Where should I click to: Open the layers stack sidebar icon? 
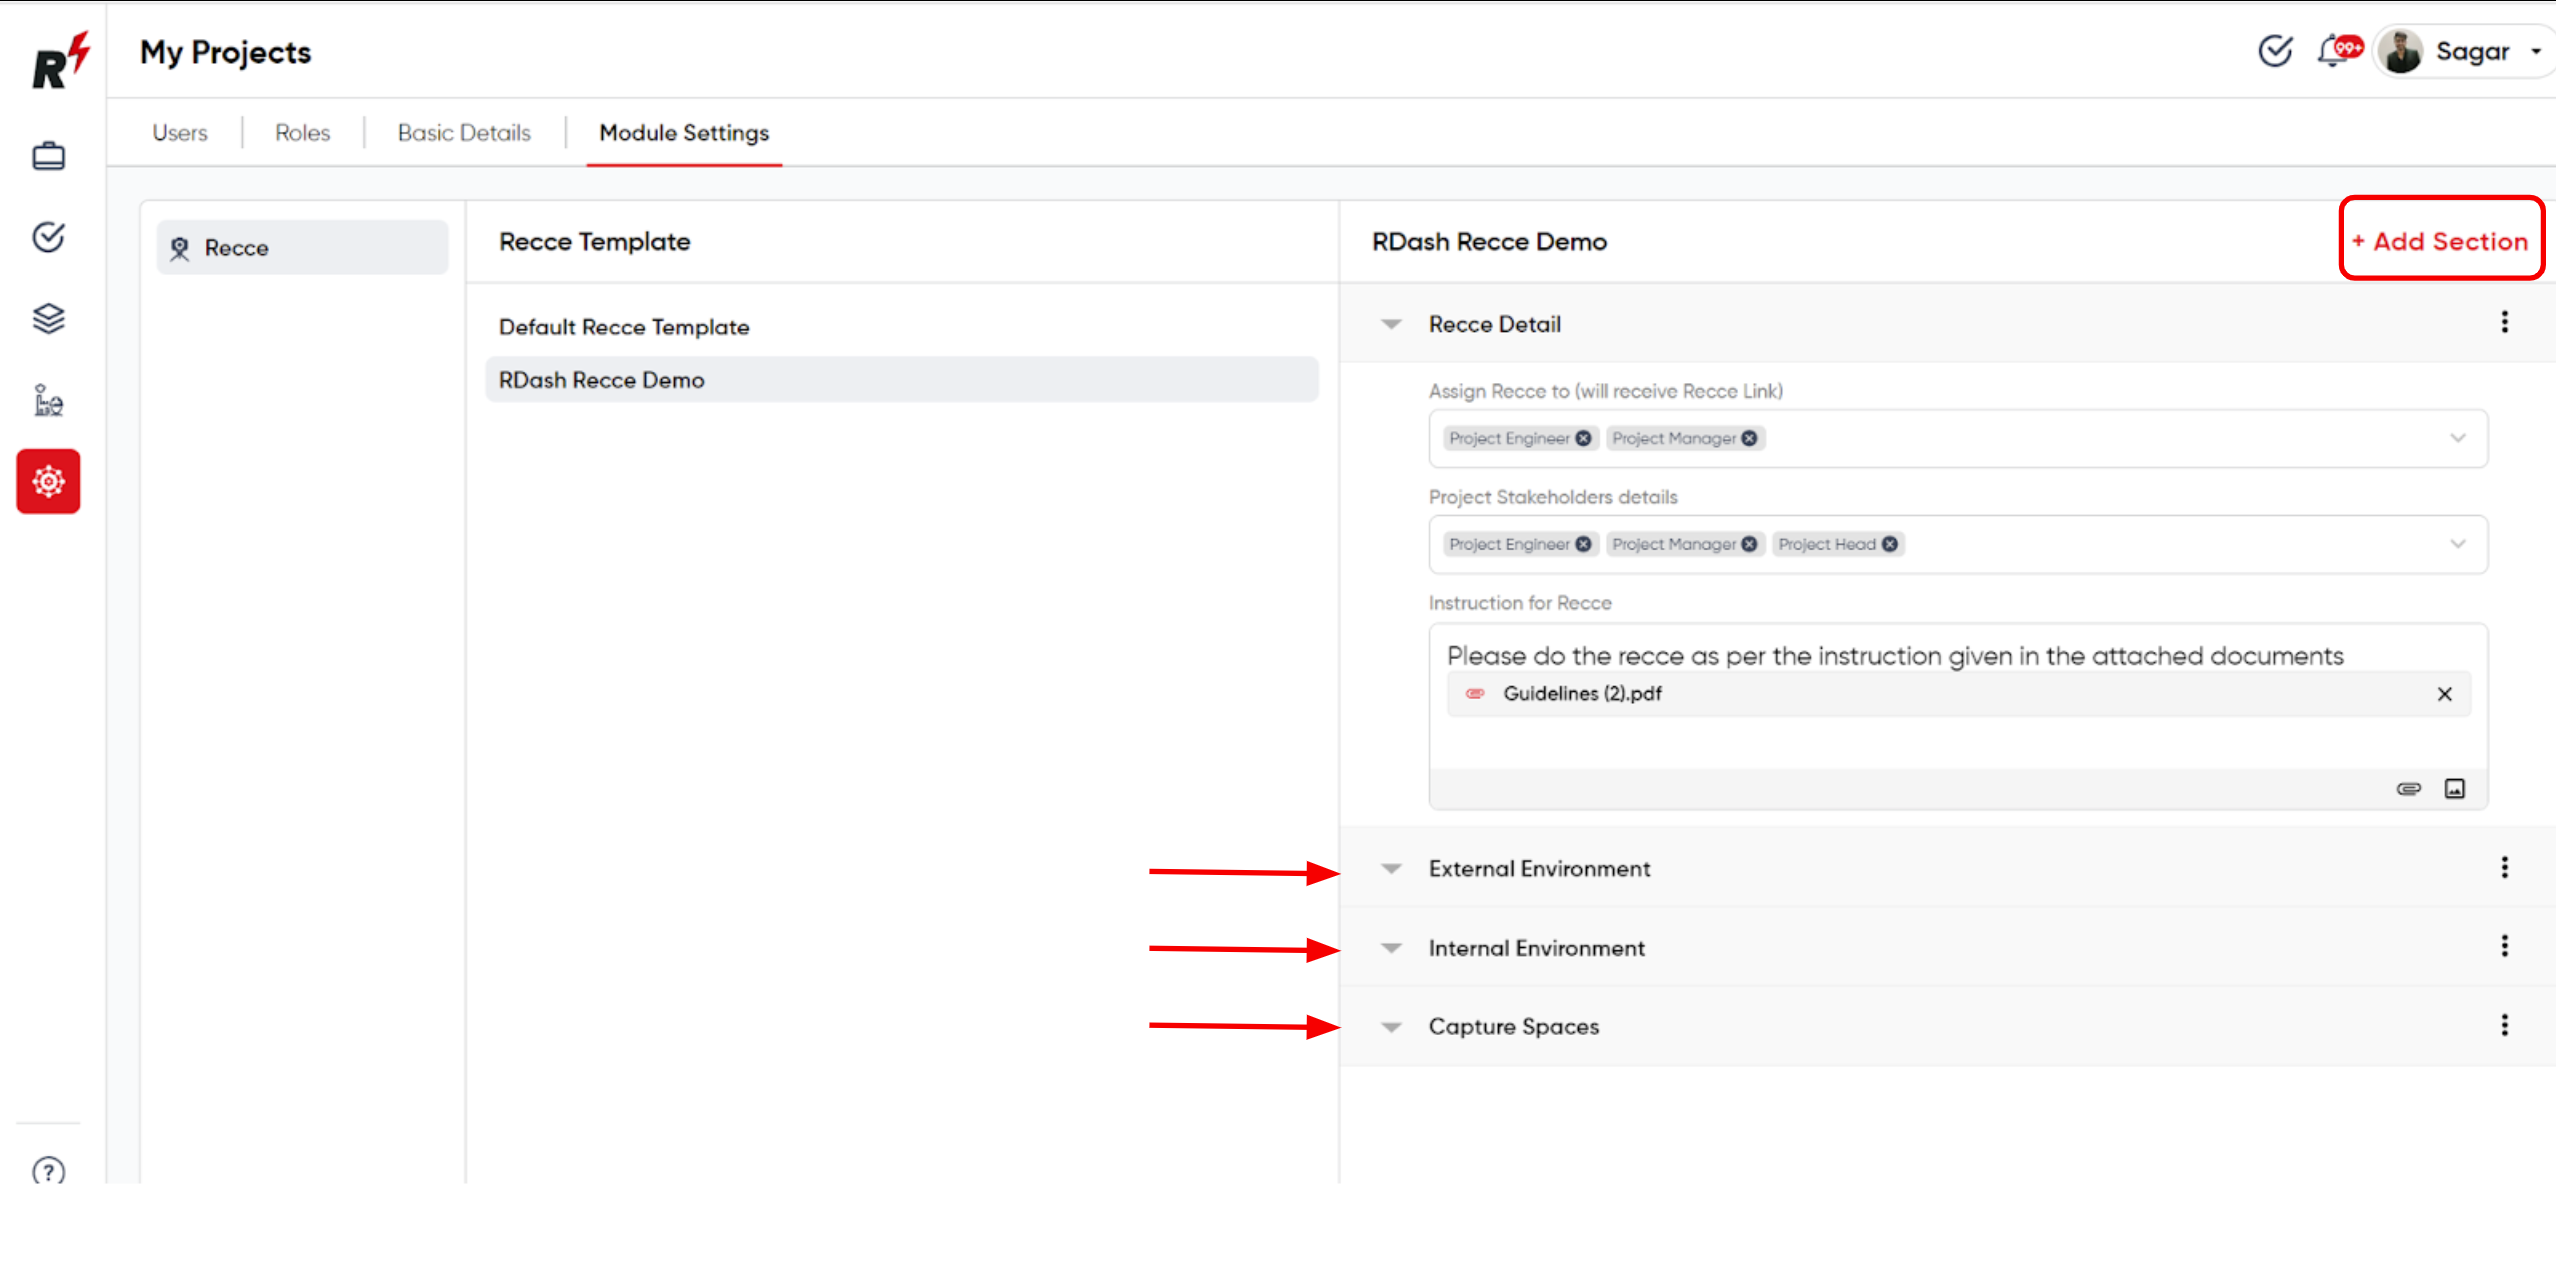(48, 319)
